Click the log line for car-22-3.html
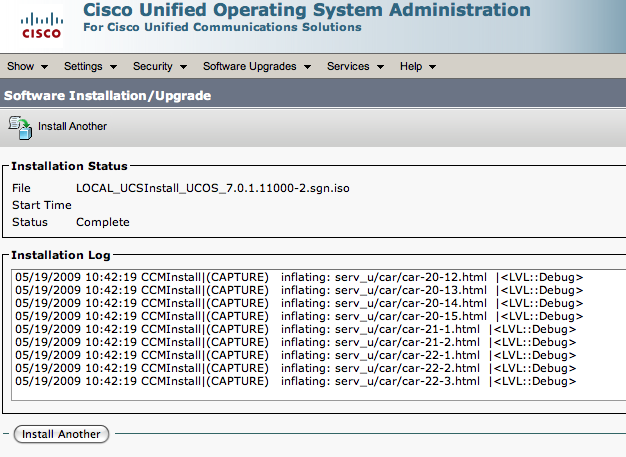The height and width of the screenshot is (457, 626). click(x=295, y=381)
